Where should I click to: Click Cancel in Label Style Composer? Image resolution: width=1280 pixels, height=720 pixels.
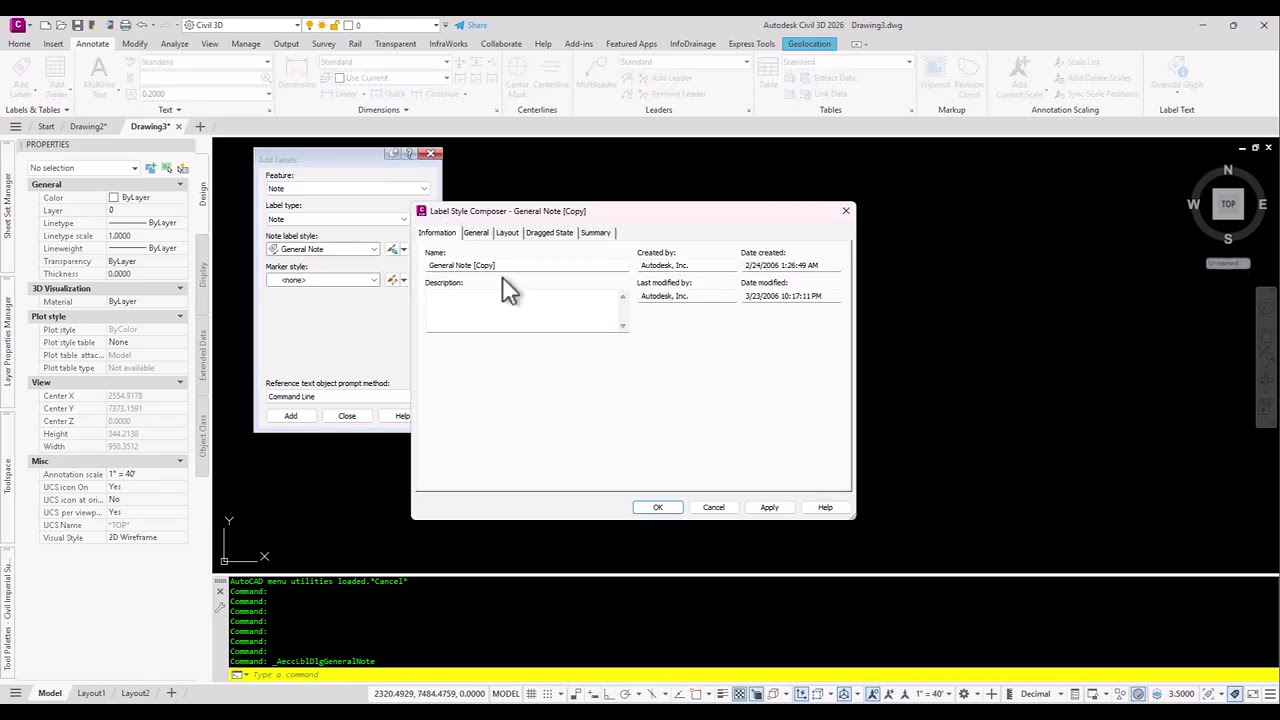714,507
